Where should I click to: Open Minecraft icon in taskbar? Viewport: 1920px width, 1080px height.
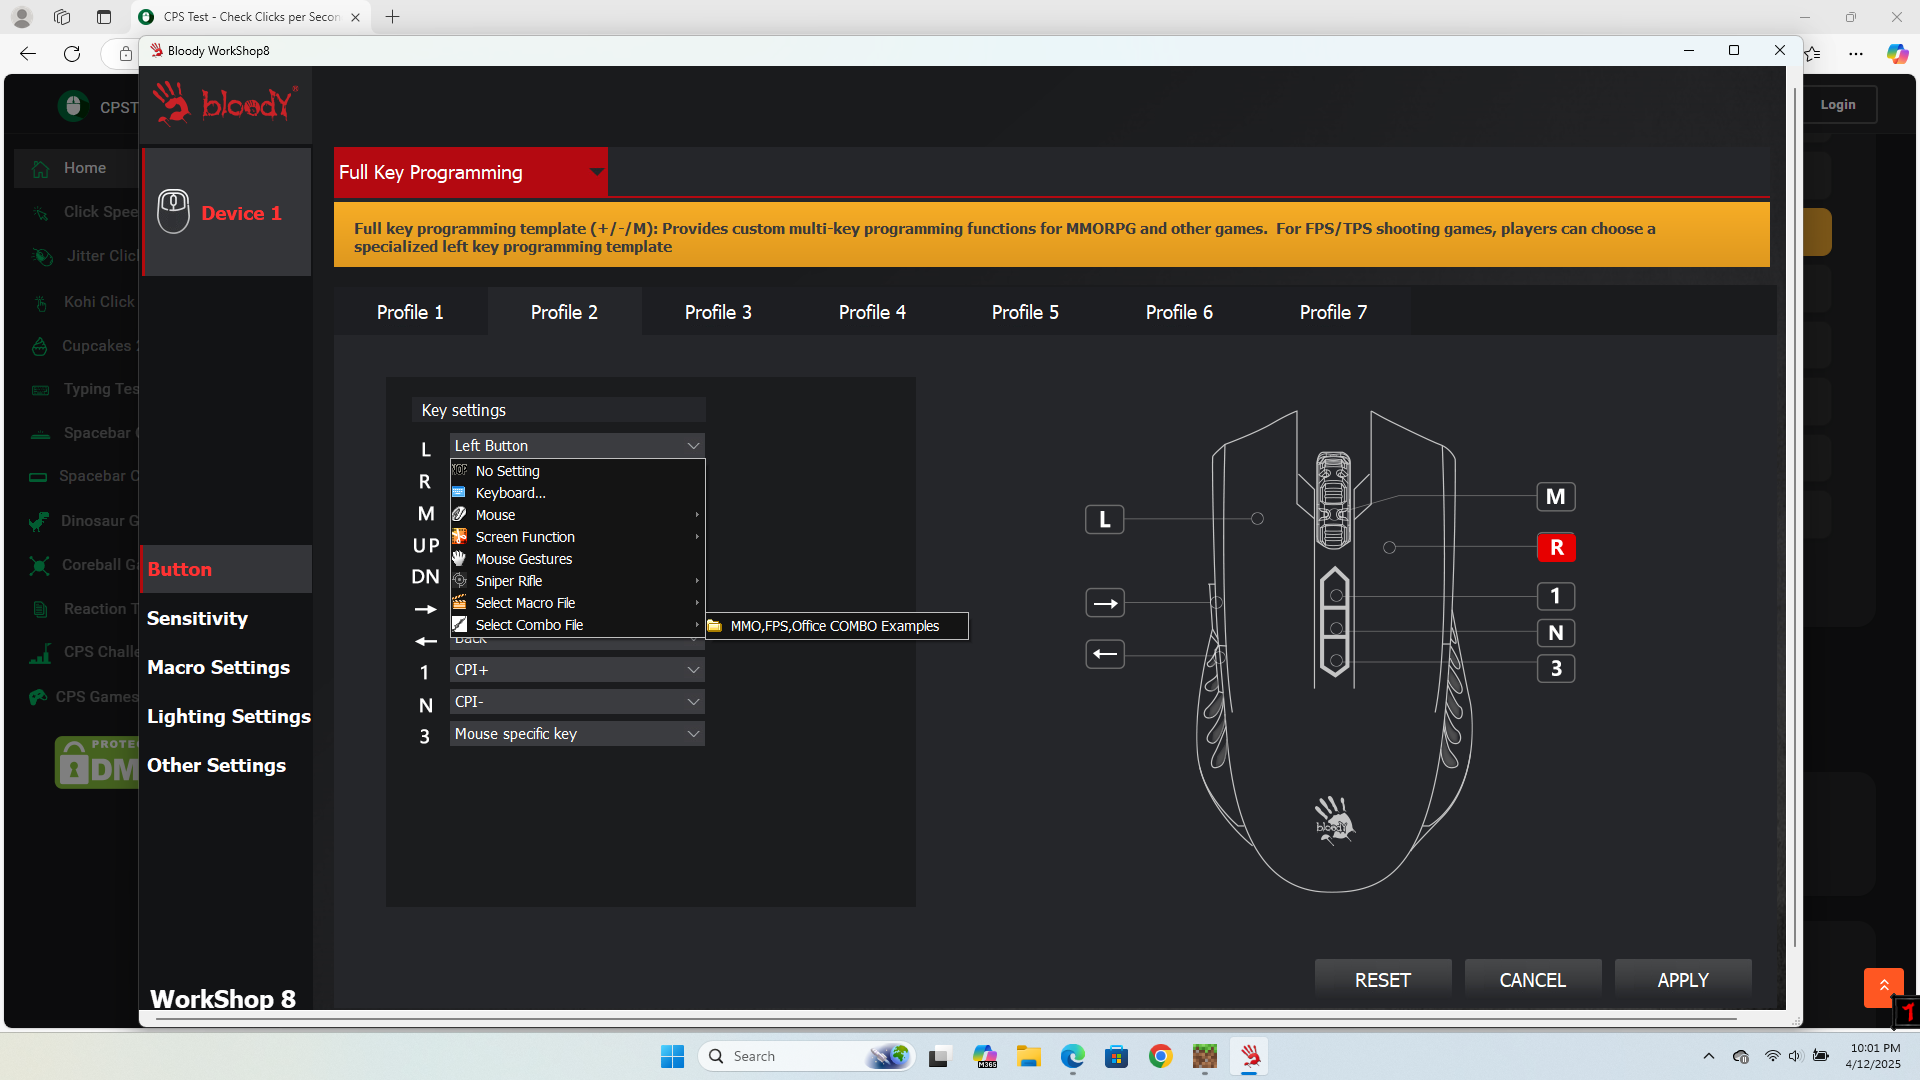(x=1204, y=1056)
